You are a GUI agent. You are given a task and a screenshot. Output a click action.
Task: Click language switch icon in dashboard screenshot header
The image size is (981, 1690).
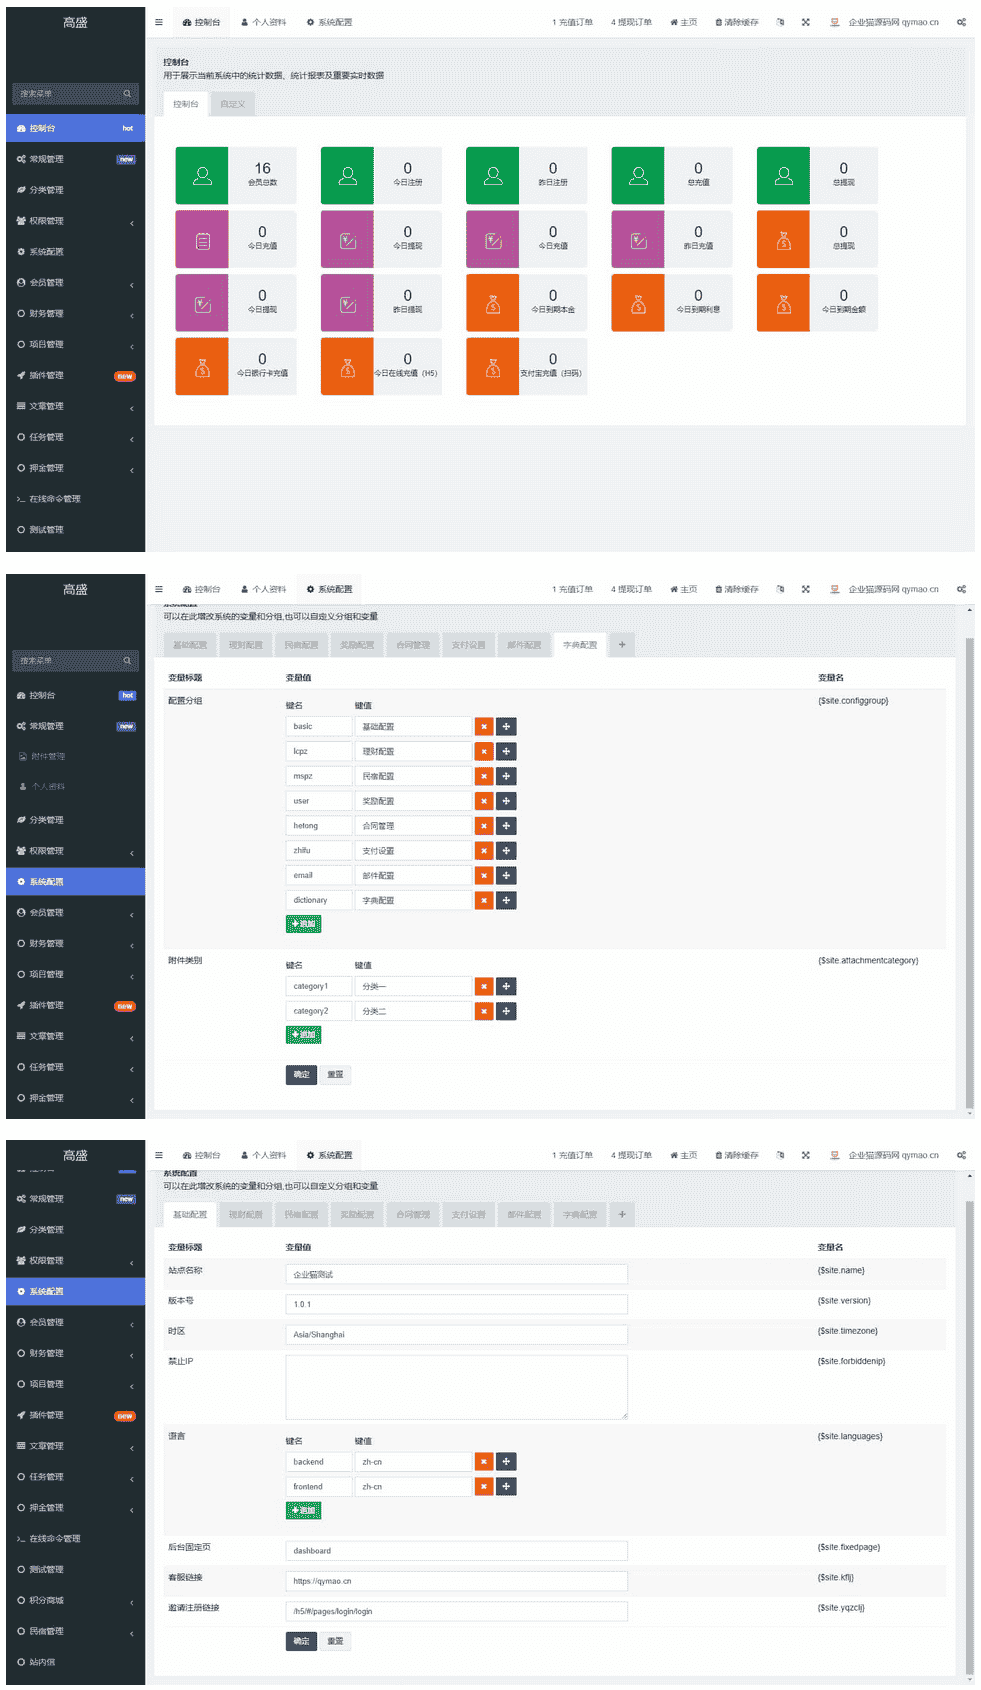coord(780,22)
